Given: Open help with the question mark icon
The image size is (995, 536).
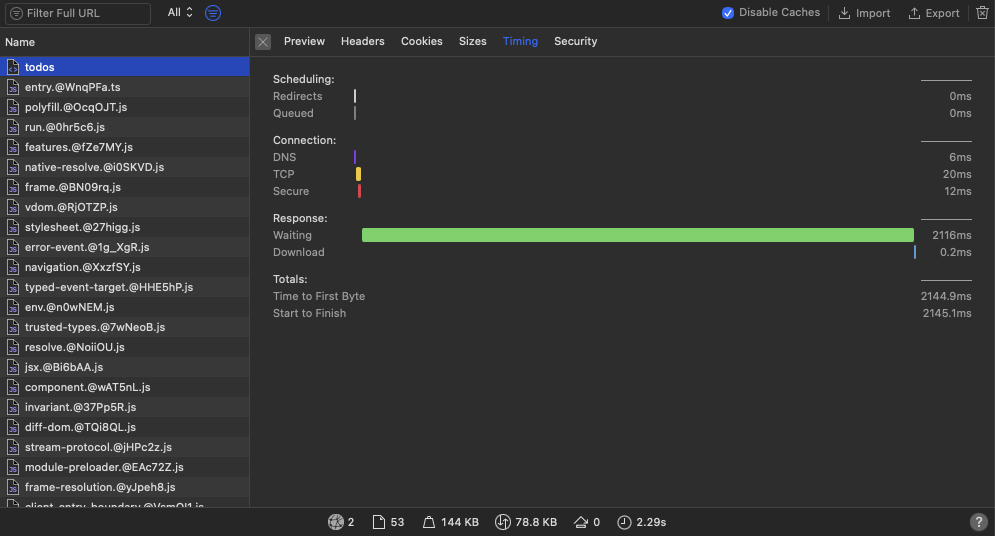Looking at the screenshot, I should pos(979,522).
